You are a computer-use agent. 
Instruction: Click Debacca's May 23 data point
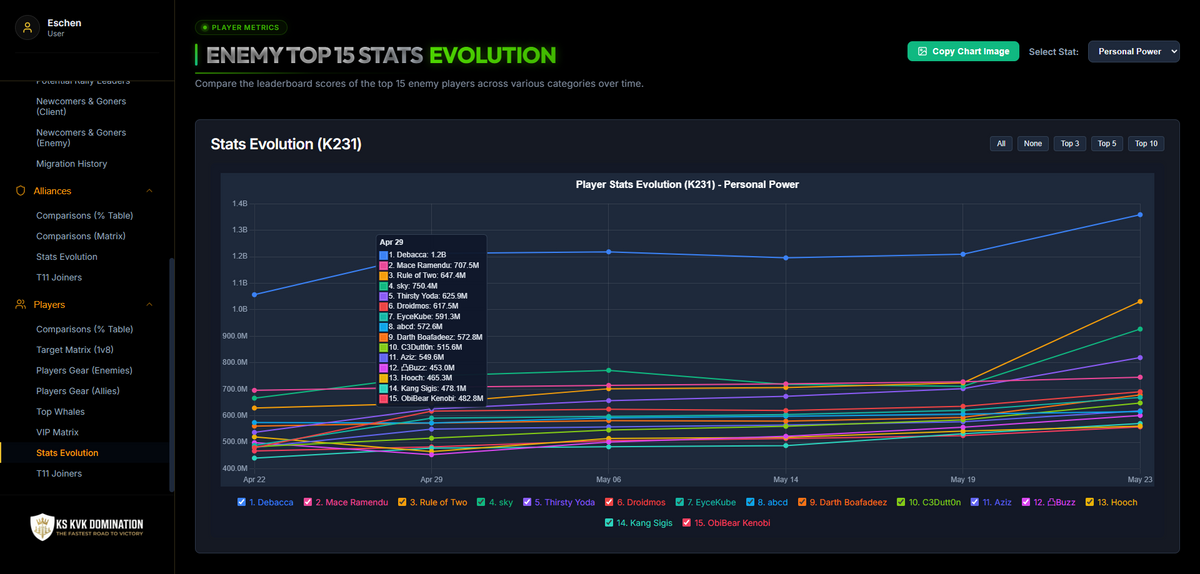click(x=1140, y=215)
